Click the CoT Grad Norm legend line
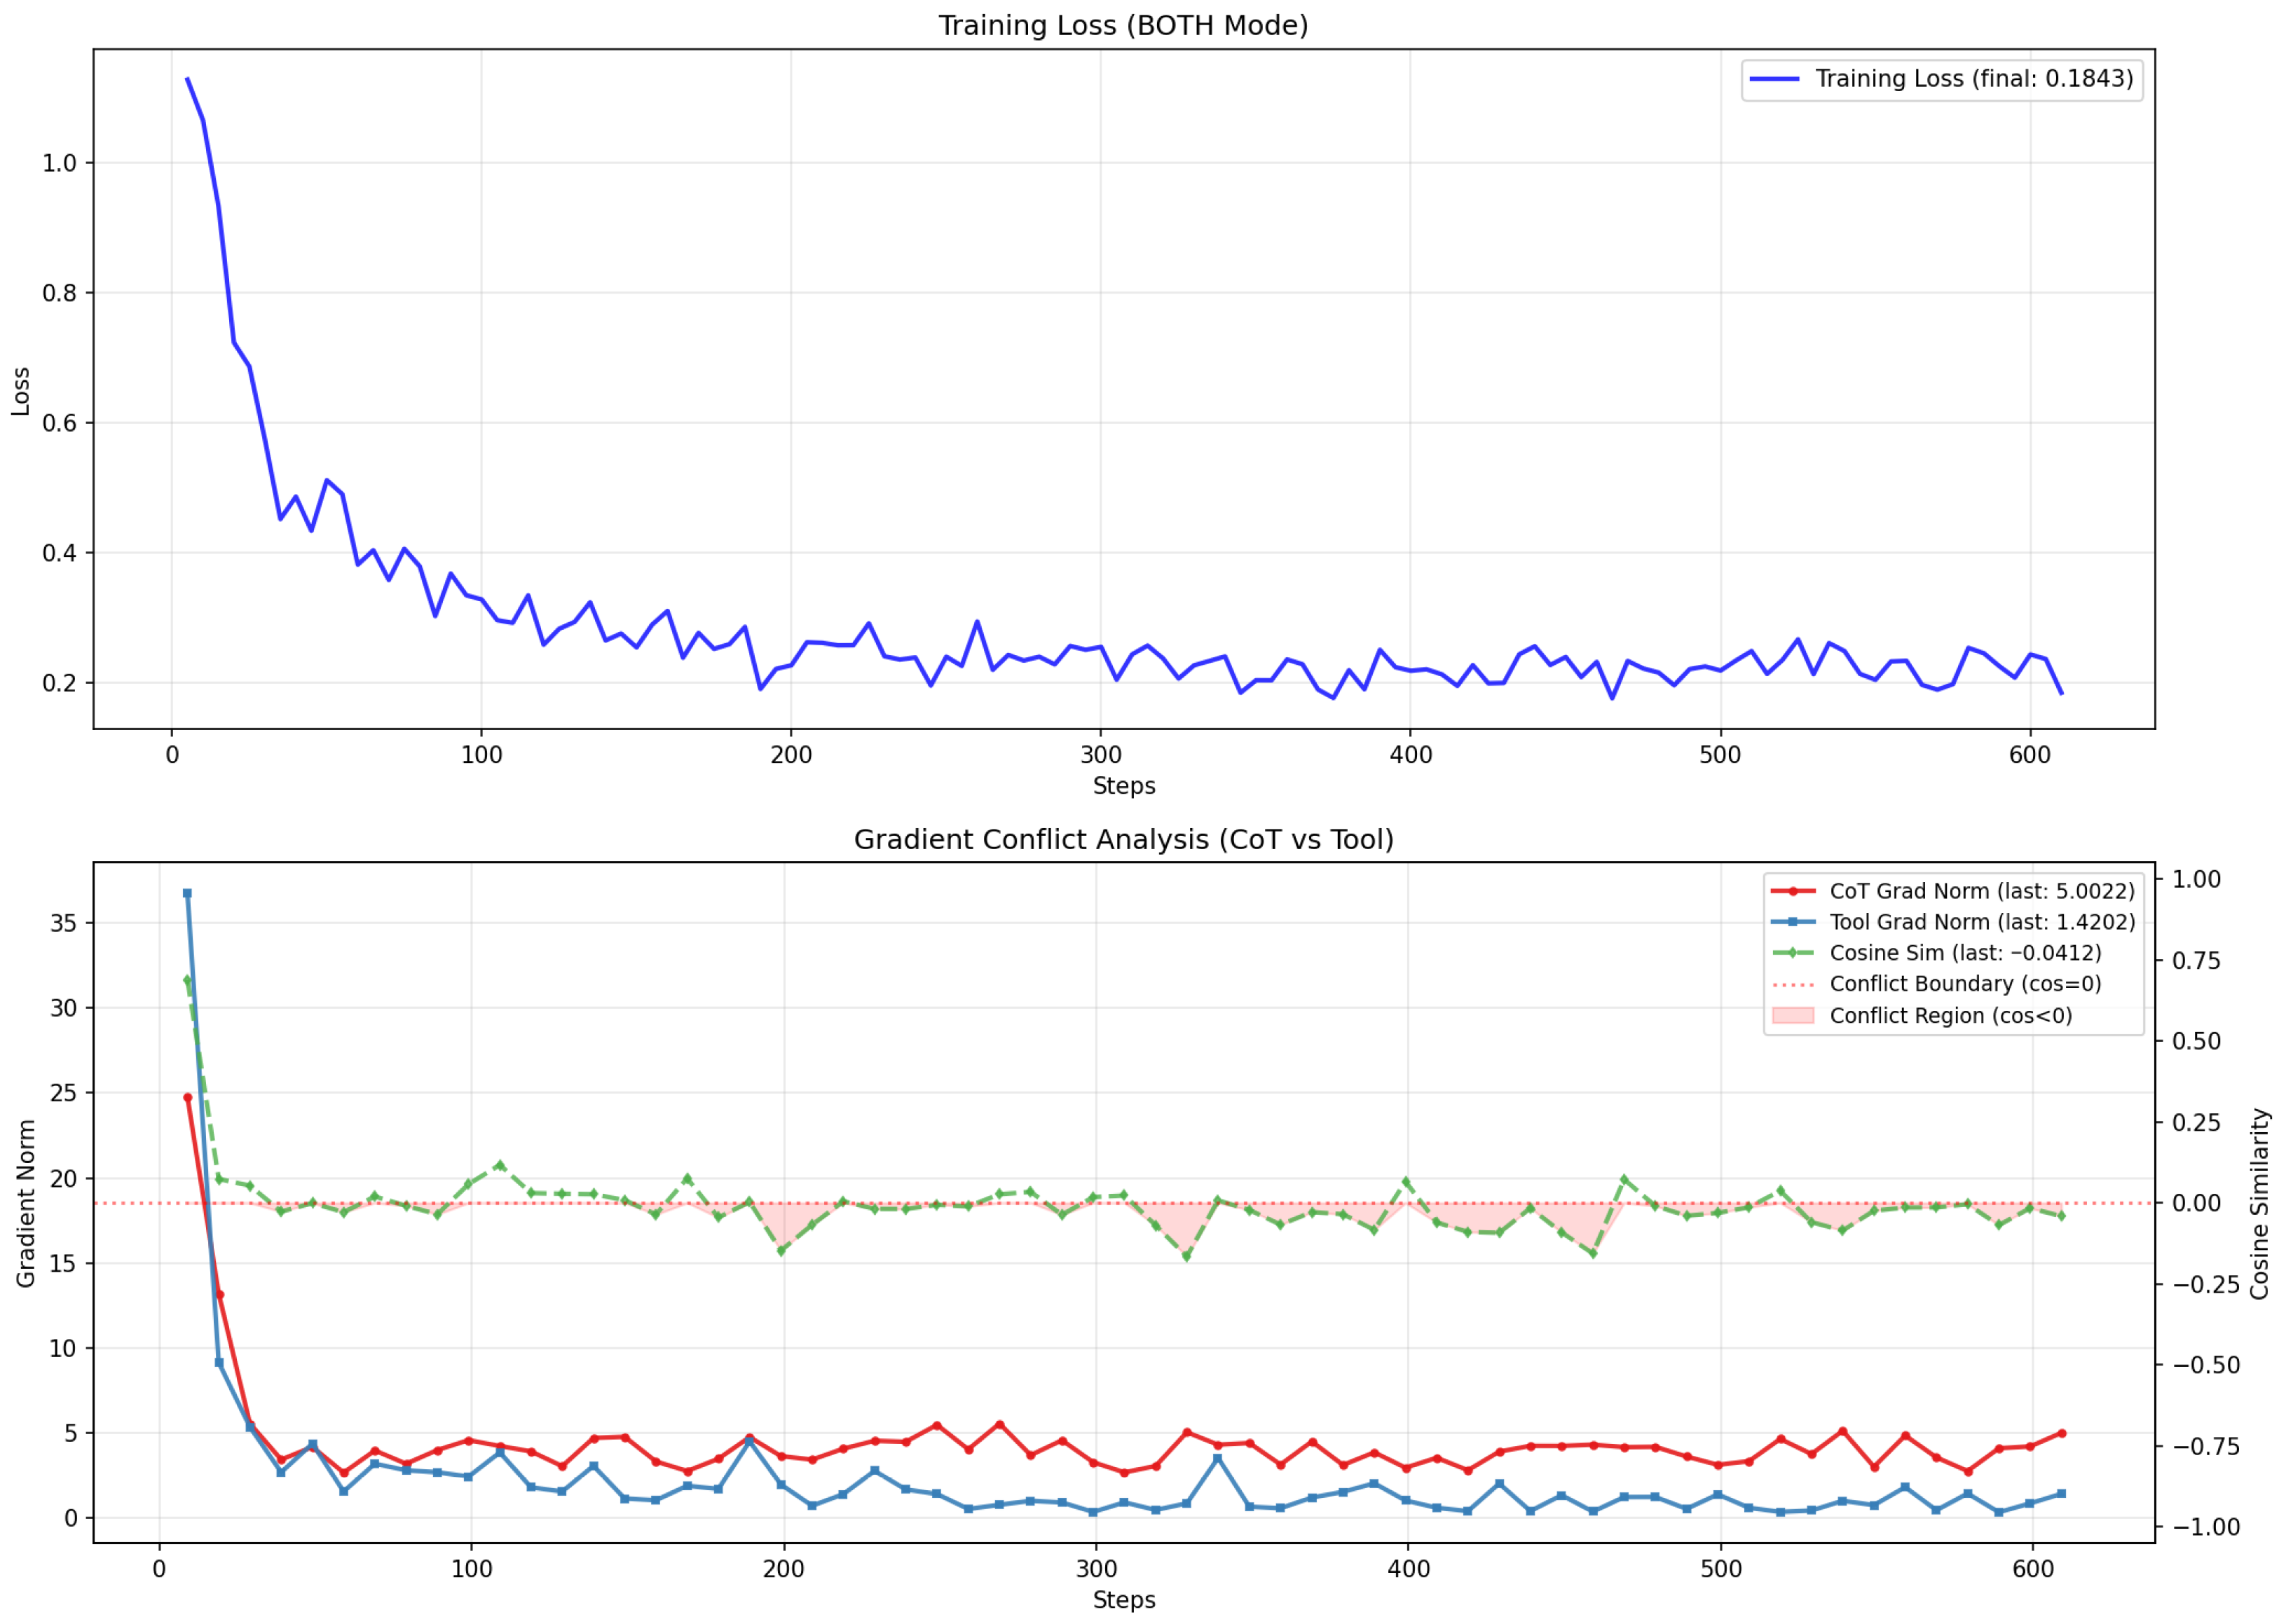This screenshot has width=2279, height=1624. click(x=1793, y=891)
